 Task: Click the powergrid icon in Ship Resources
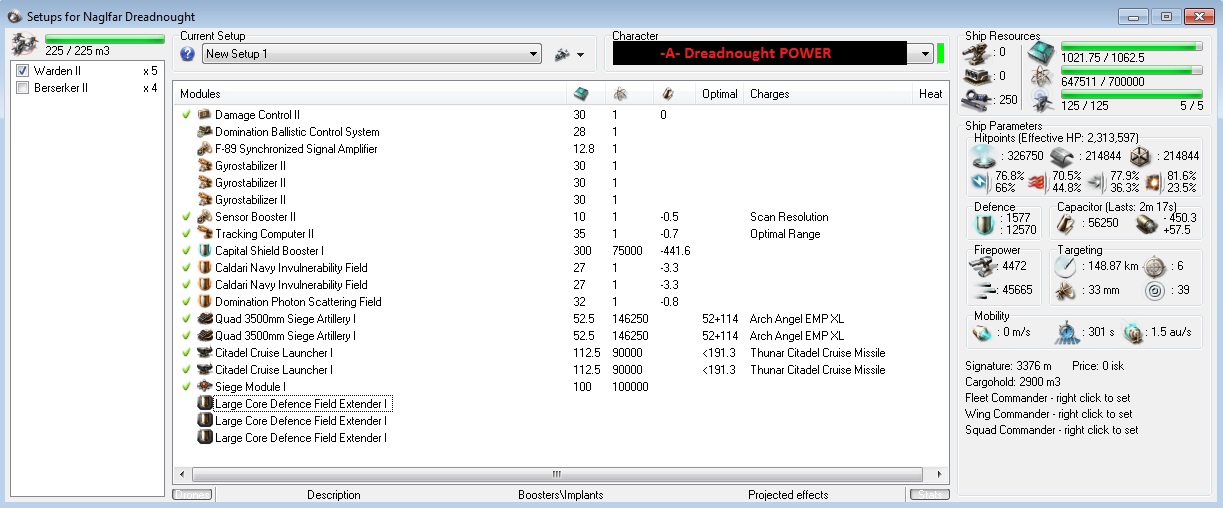point(1042,77)
